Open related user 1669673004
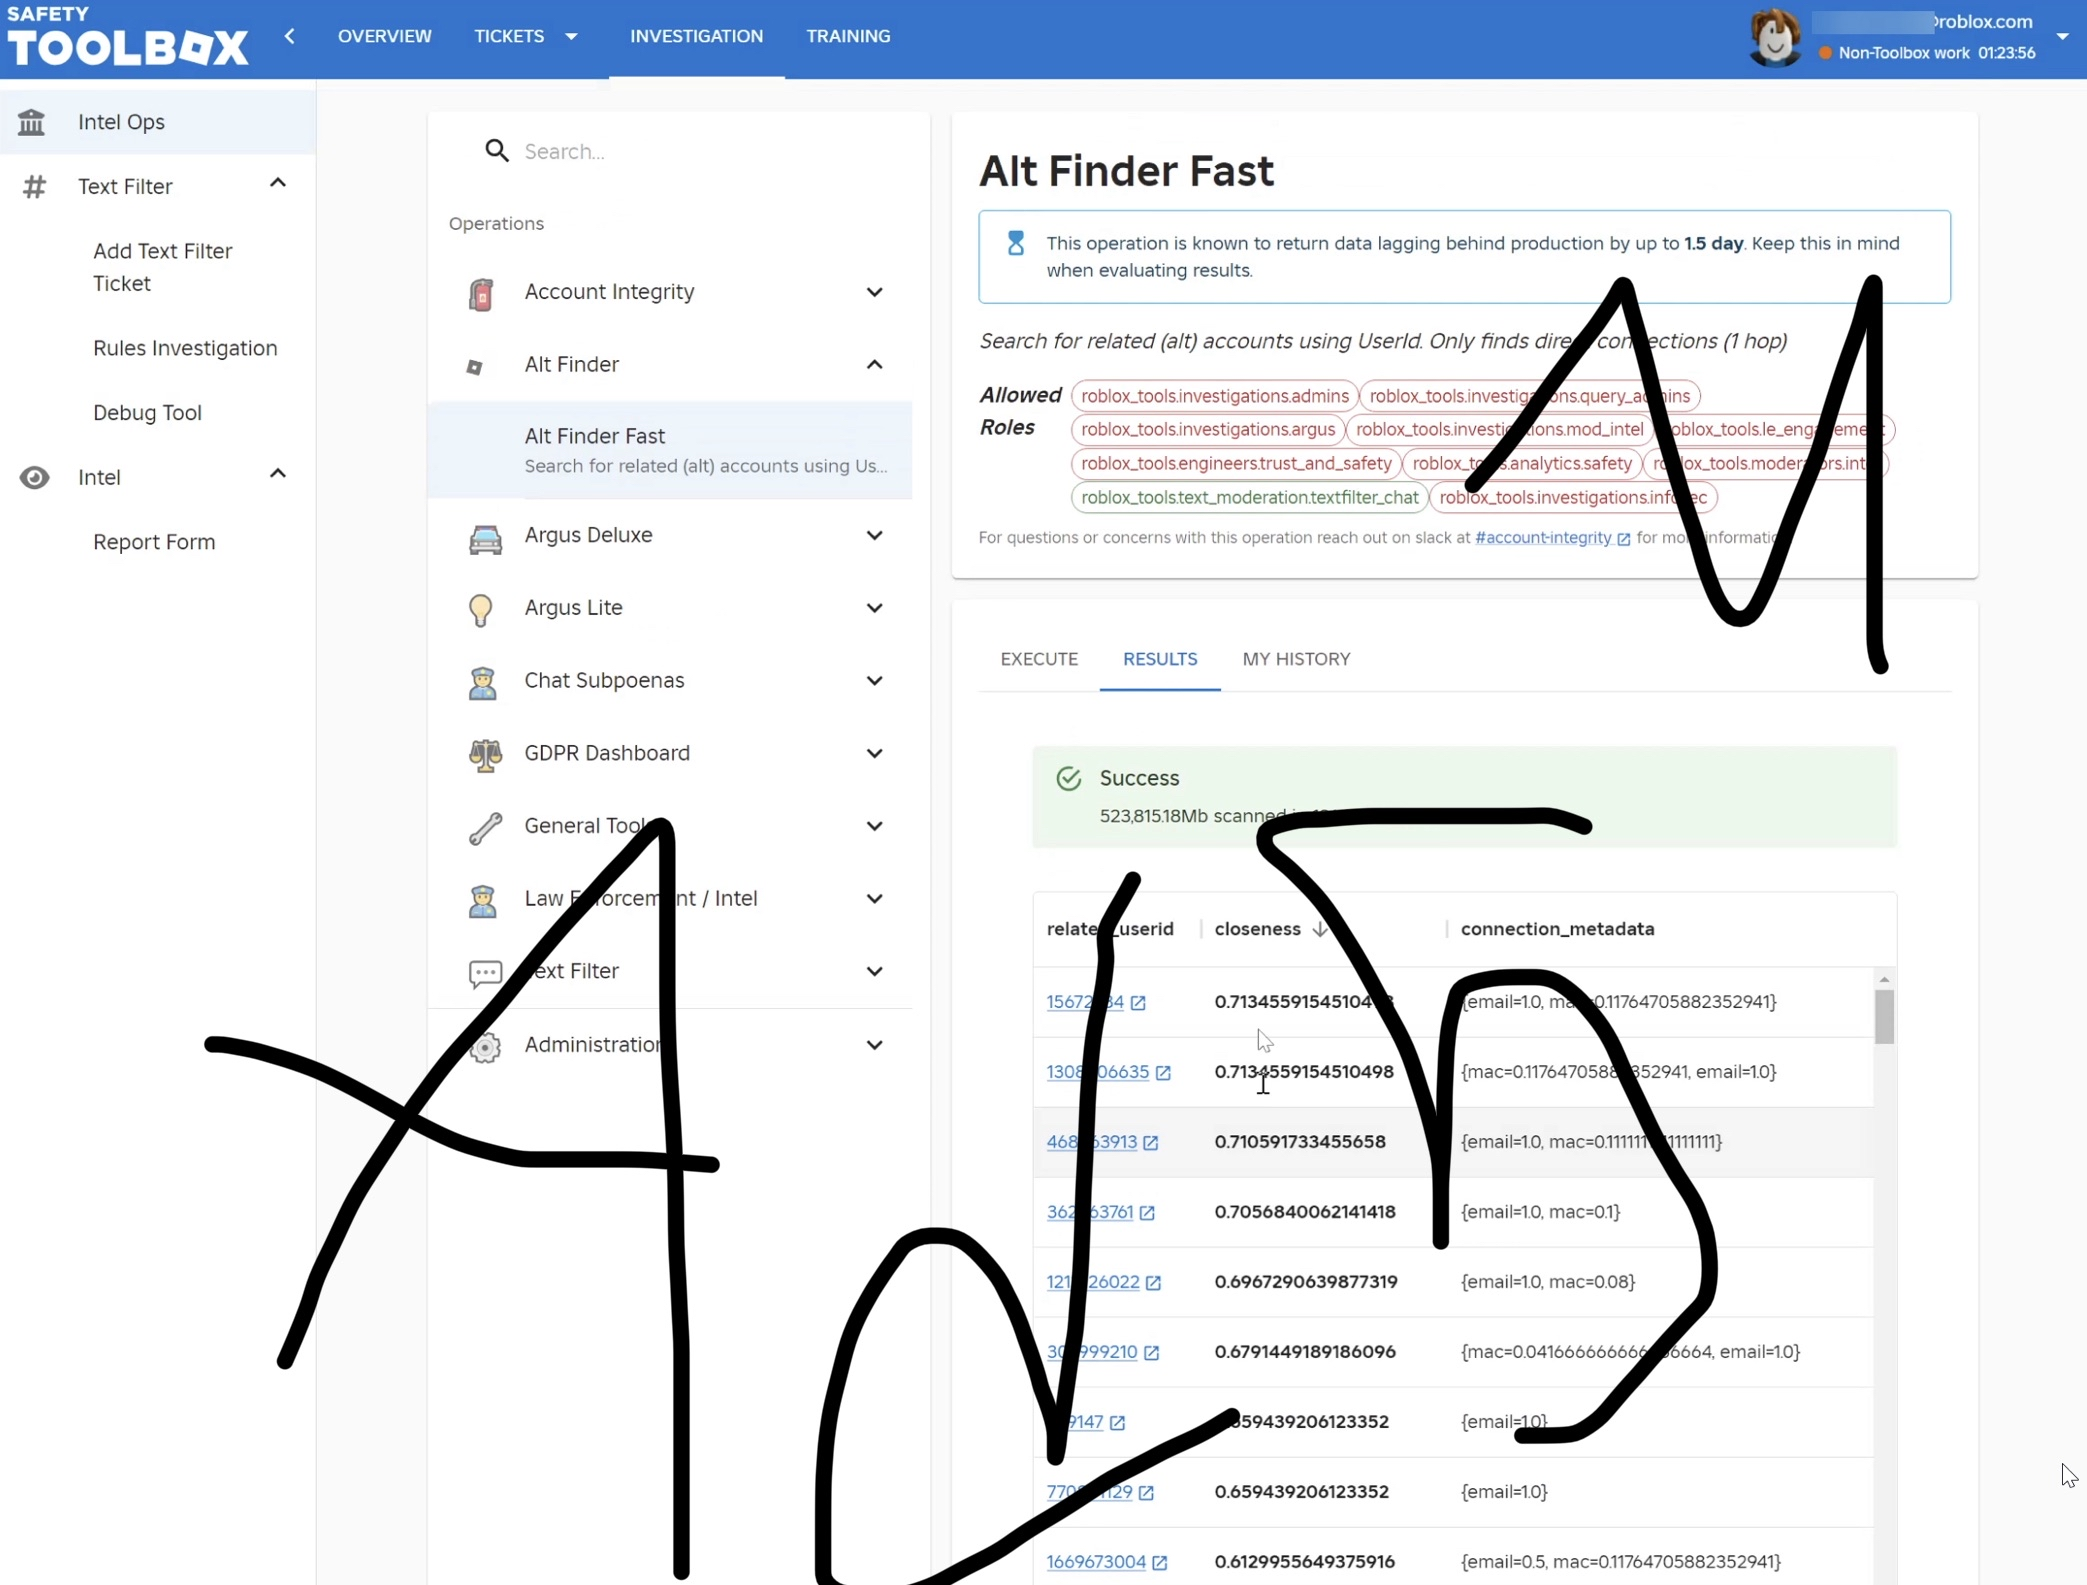Viewport: 2087px width, 1585px height. point(1096,1562)
